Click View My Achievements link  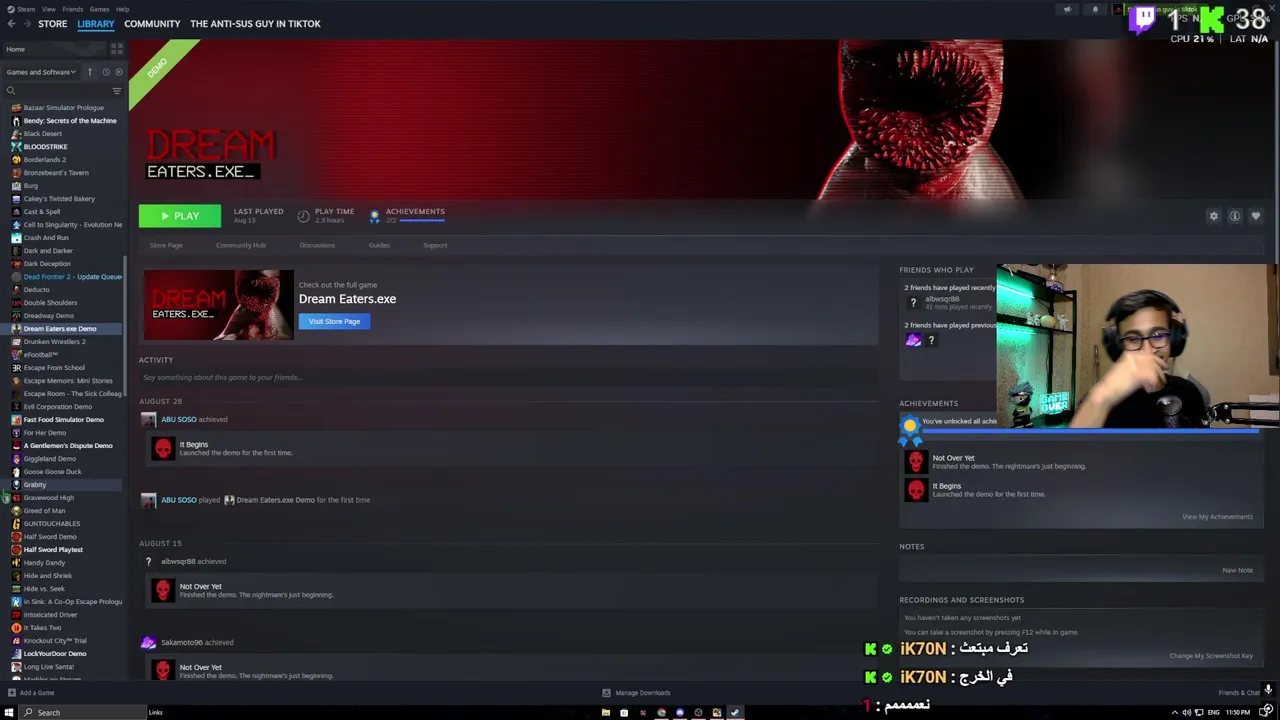[x=1217, y=517]
